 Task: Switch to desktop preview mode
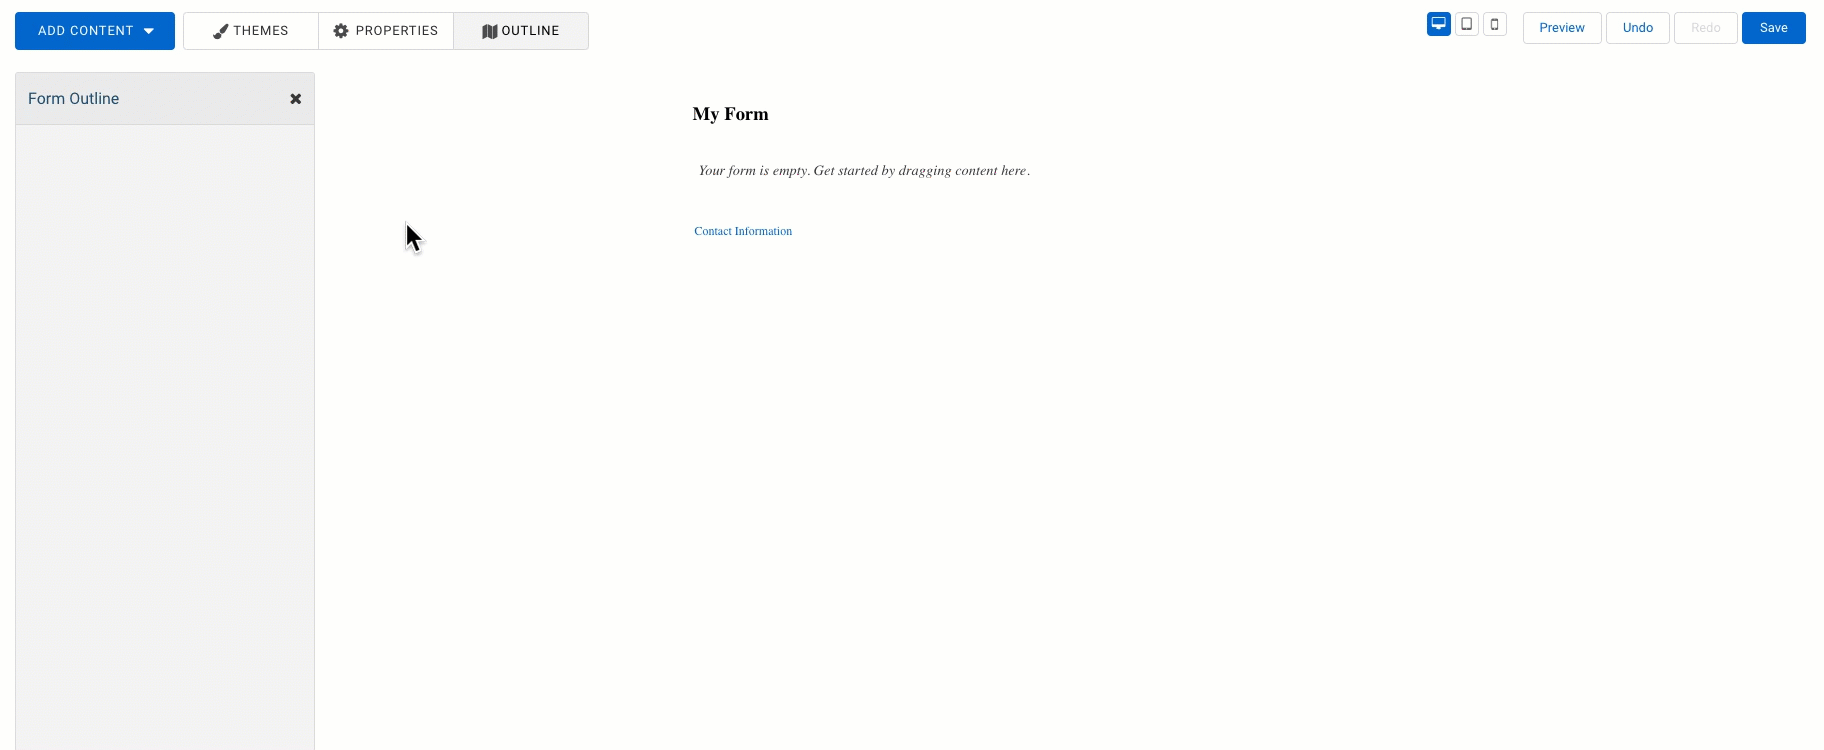(x=1439, y=24)
